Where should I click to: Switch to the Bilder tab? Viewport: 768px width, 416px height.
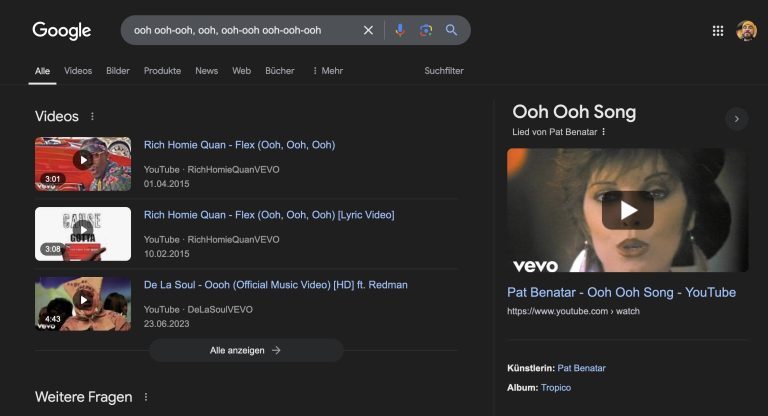(118, 71)
